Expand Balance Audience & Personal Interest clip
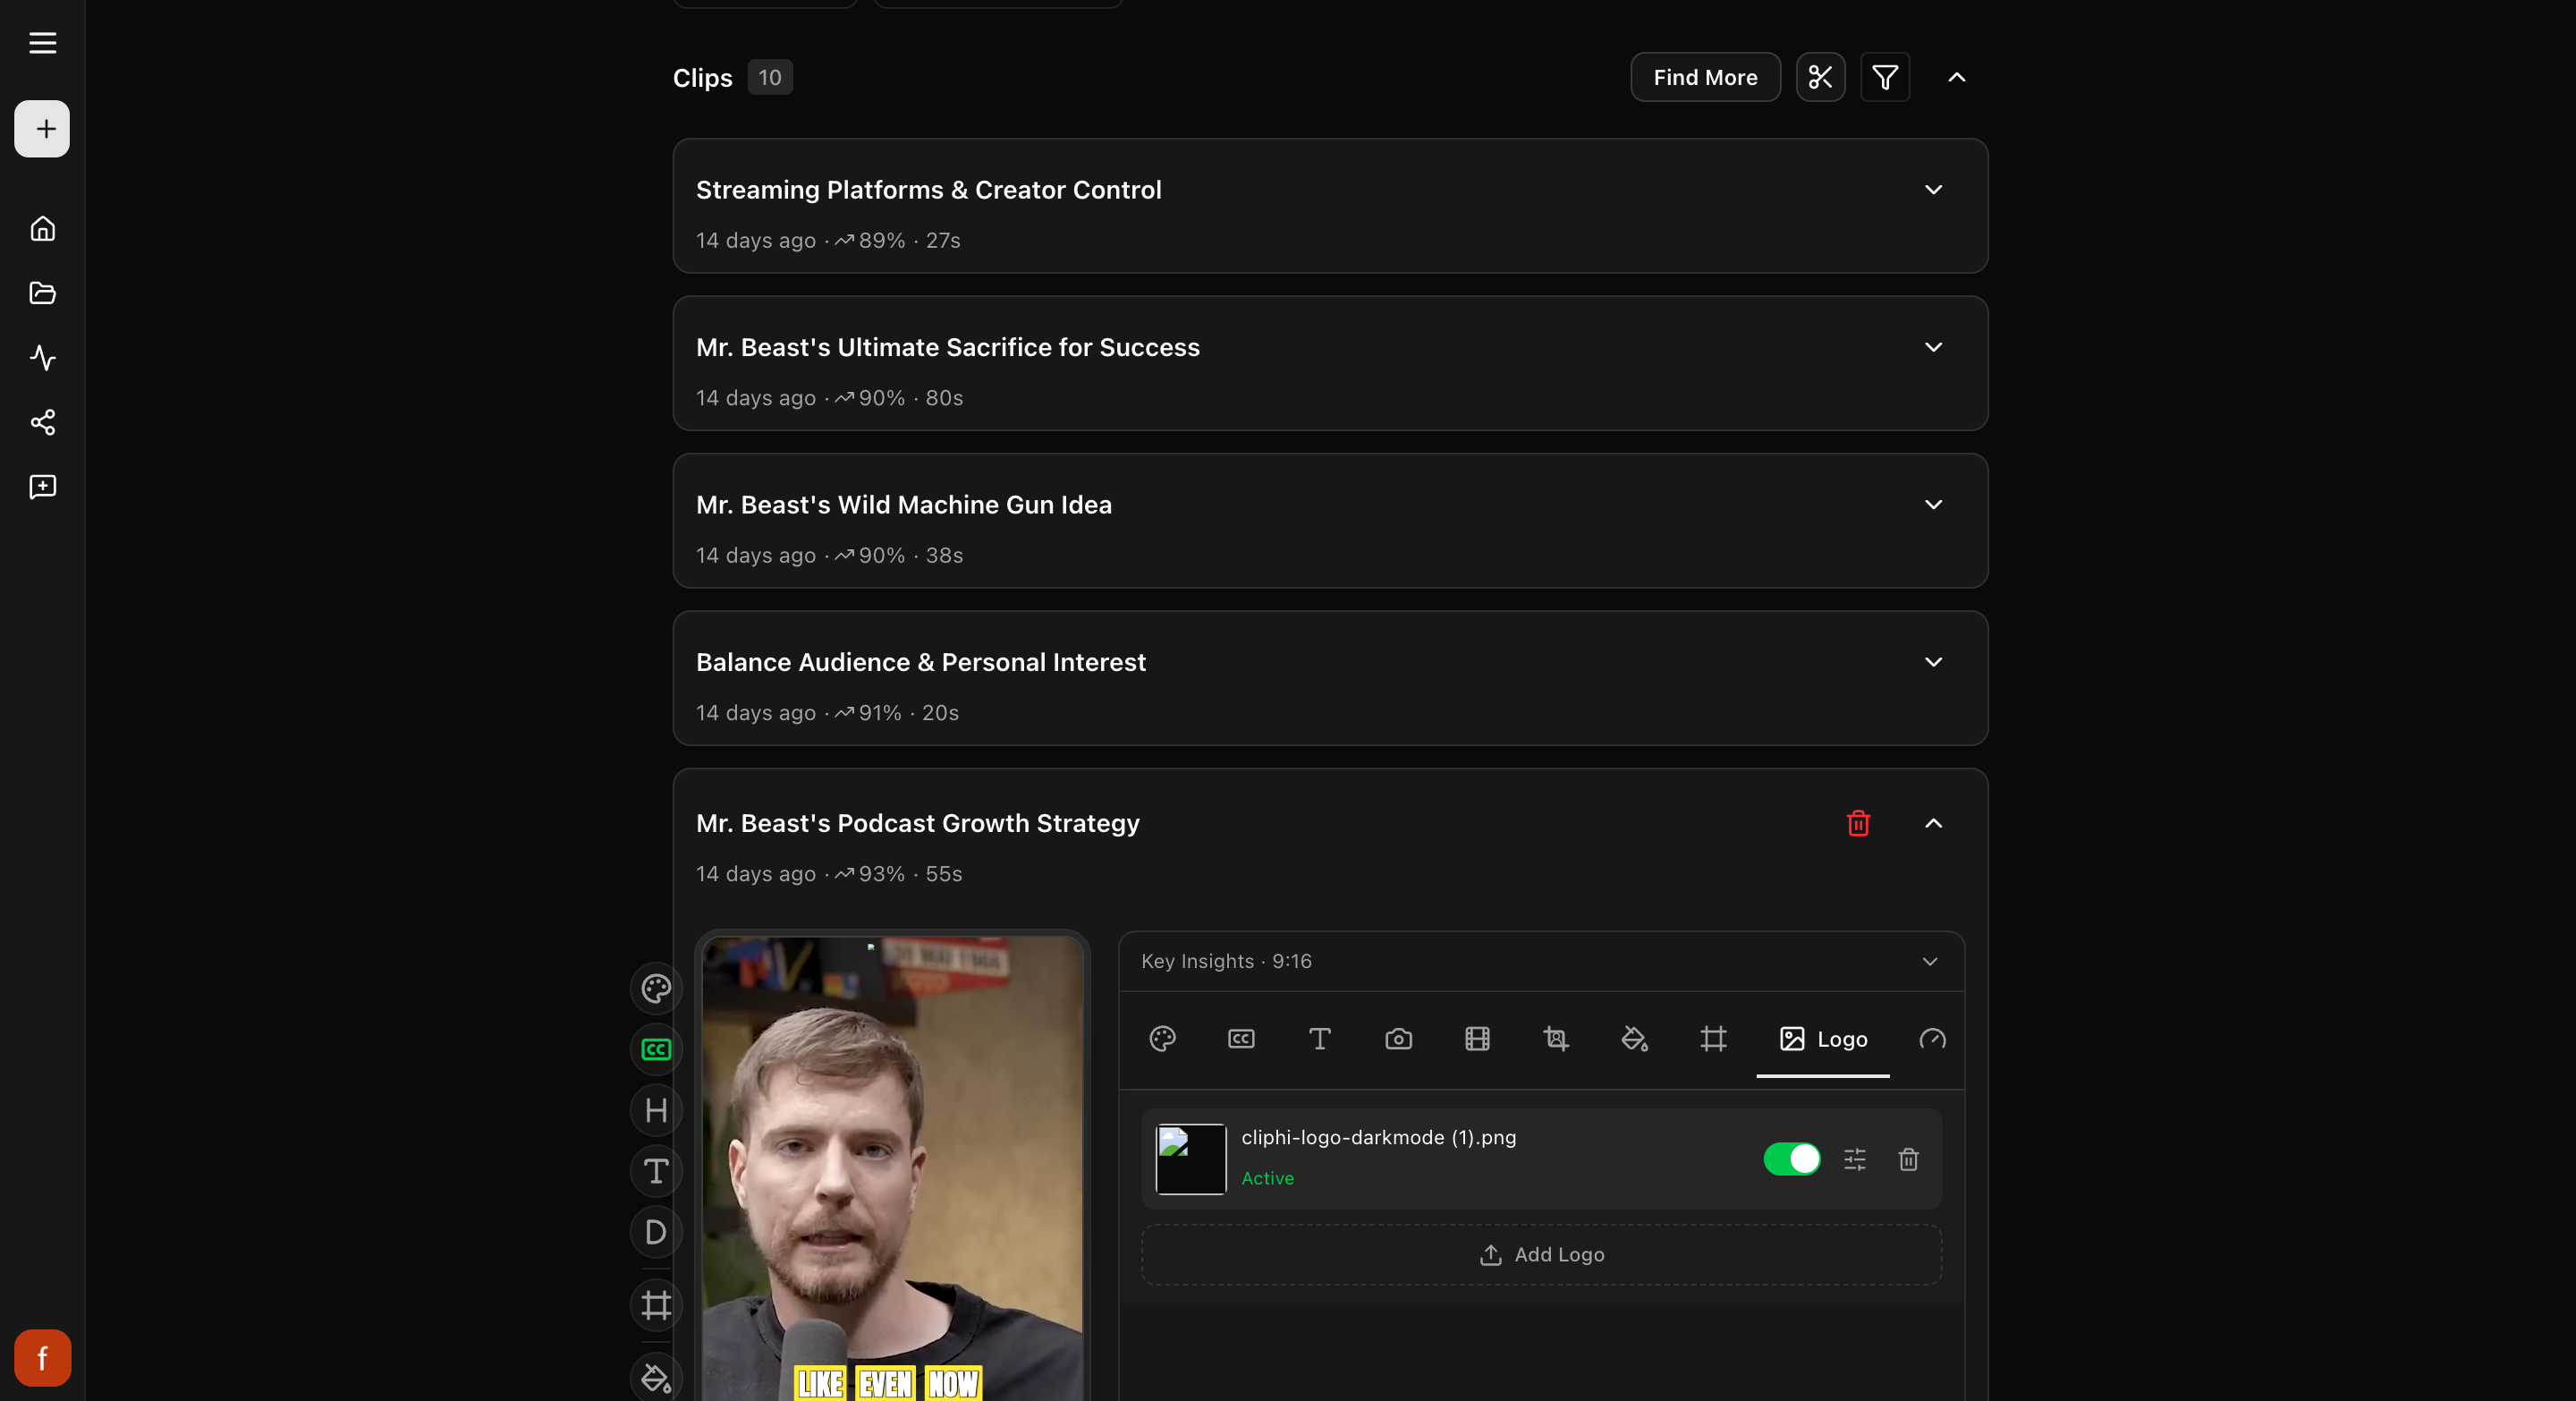 (1933, 662)
